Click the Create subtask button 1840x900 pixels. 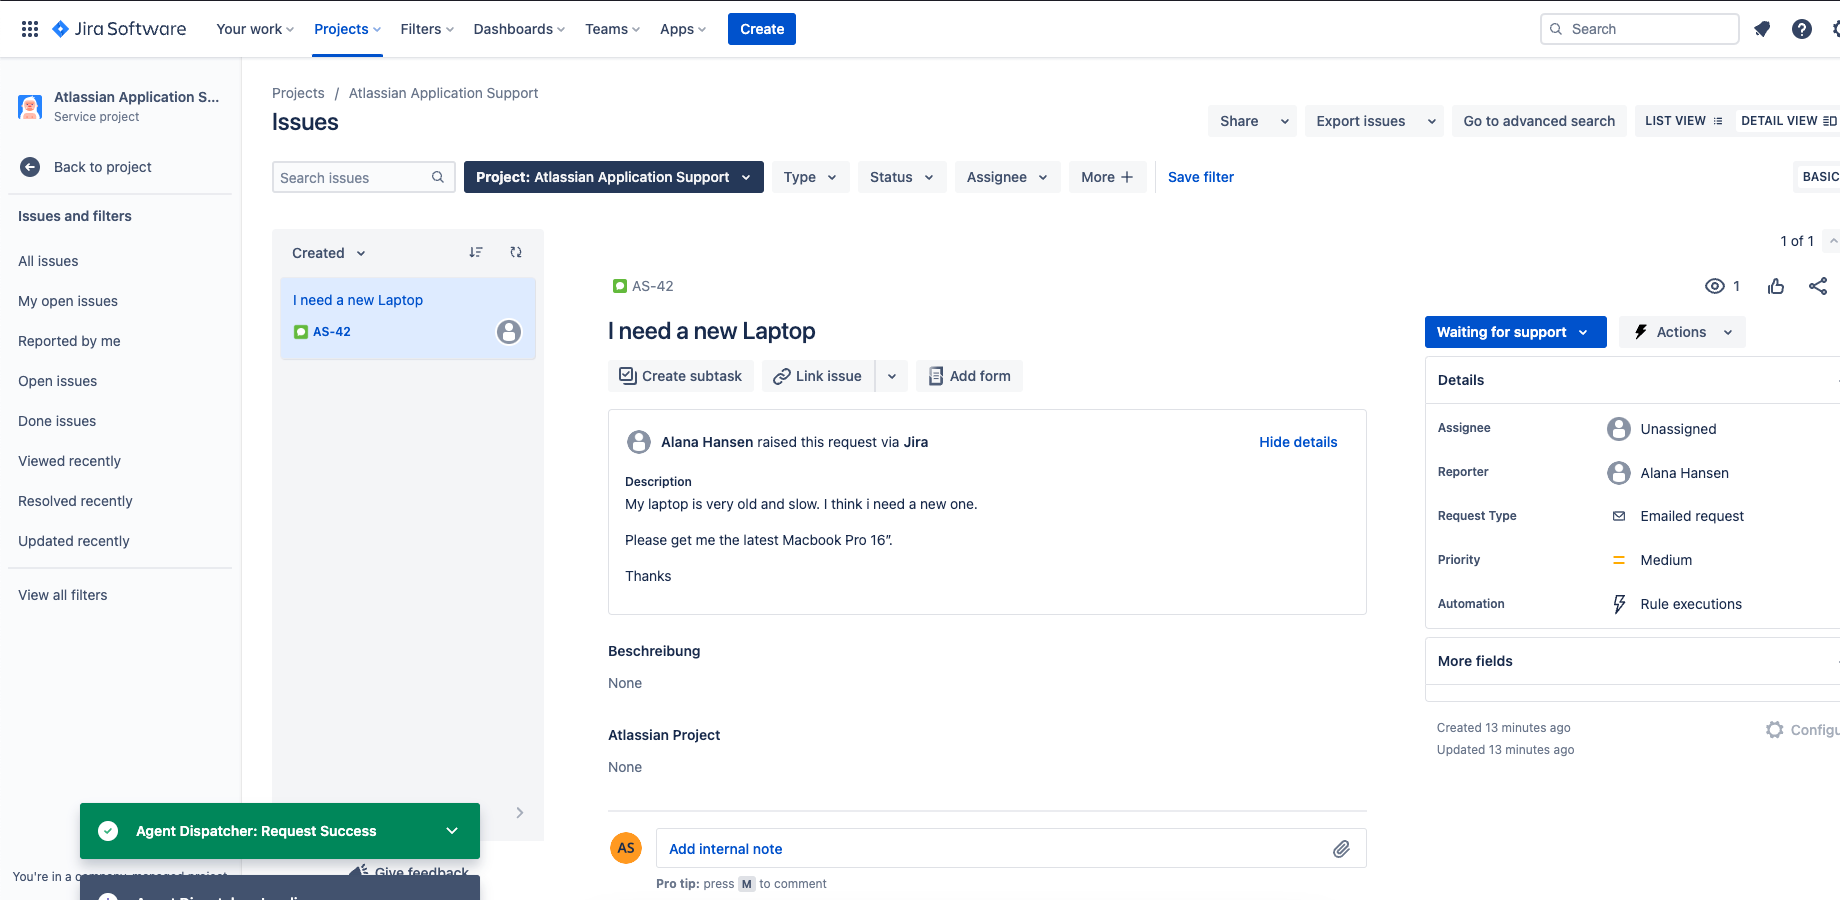681,376
